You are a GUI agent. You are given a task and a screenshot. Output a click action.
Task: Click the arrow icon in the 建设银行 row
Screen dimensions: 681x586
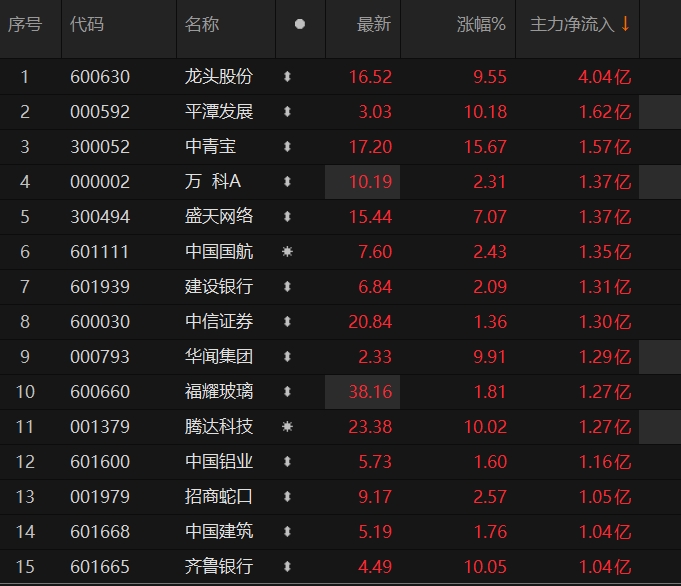287,287
